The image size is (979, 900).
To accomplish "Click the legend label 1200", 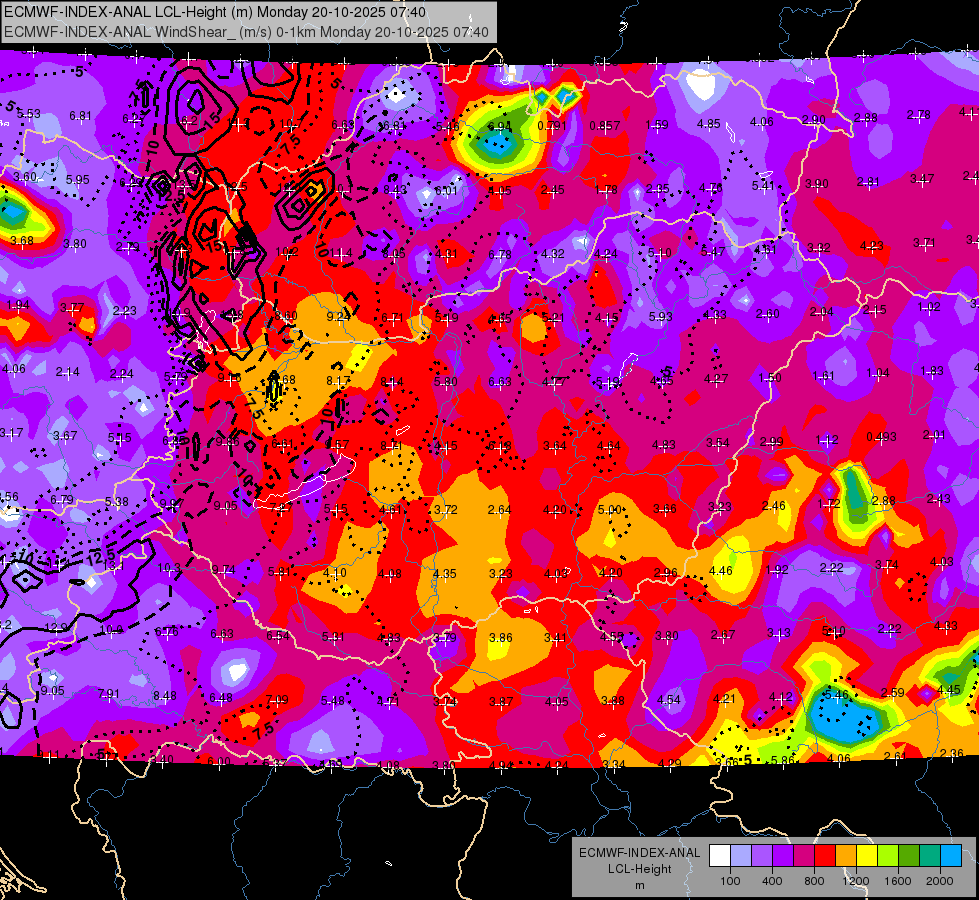I will (x=856, y=881).
